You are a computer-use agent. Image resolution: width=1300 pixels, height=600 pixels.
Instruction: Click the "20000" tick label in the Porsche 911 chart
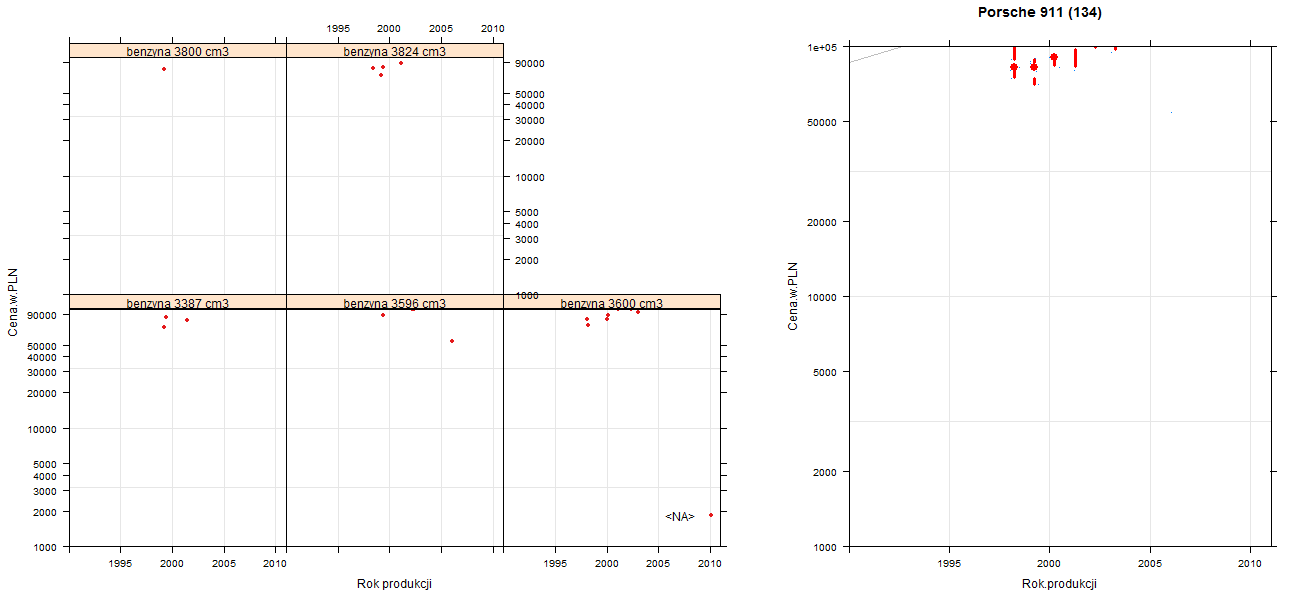coord(824,222)
